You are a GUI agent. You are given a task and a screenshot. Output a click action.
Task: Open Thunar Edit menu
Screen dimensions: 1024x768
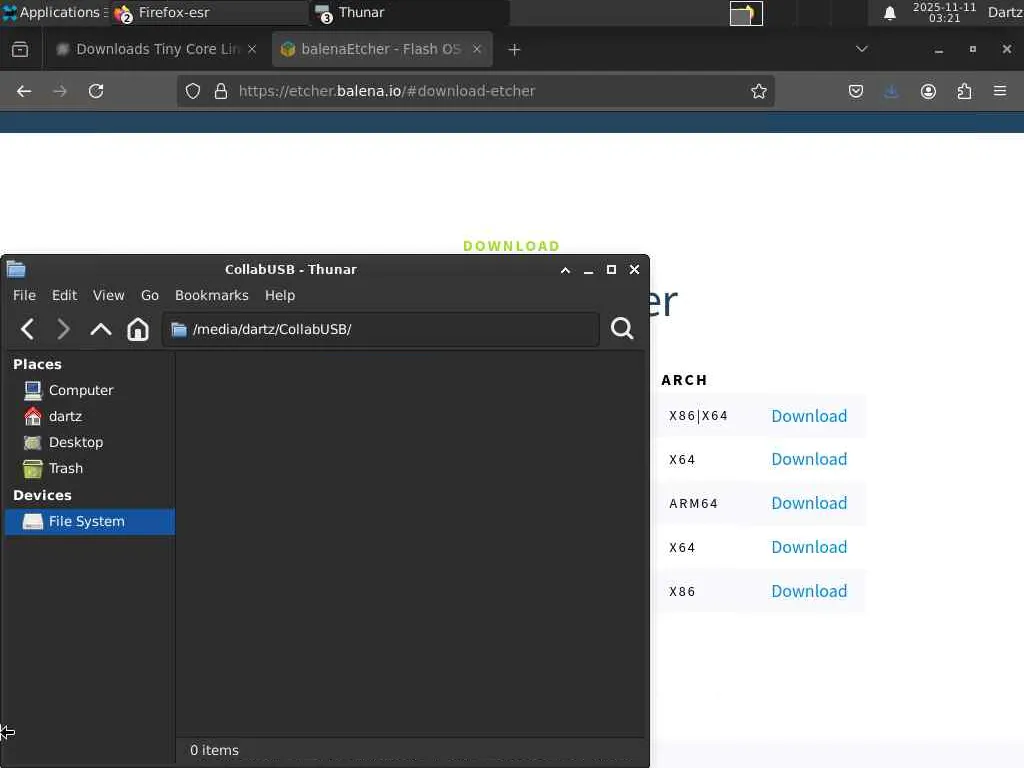(x=64, y=295)
